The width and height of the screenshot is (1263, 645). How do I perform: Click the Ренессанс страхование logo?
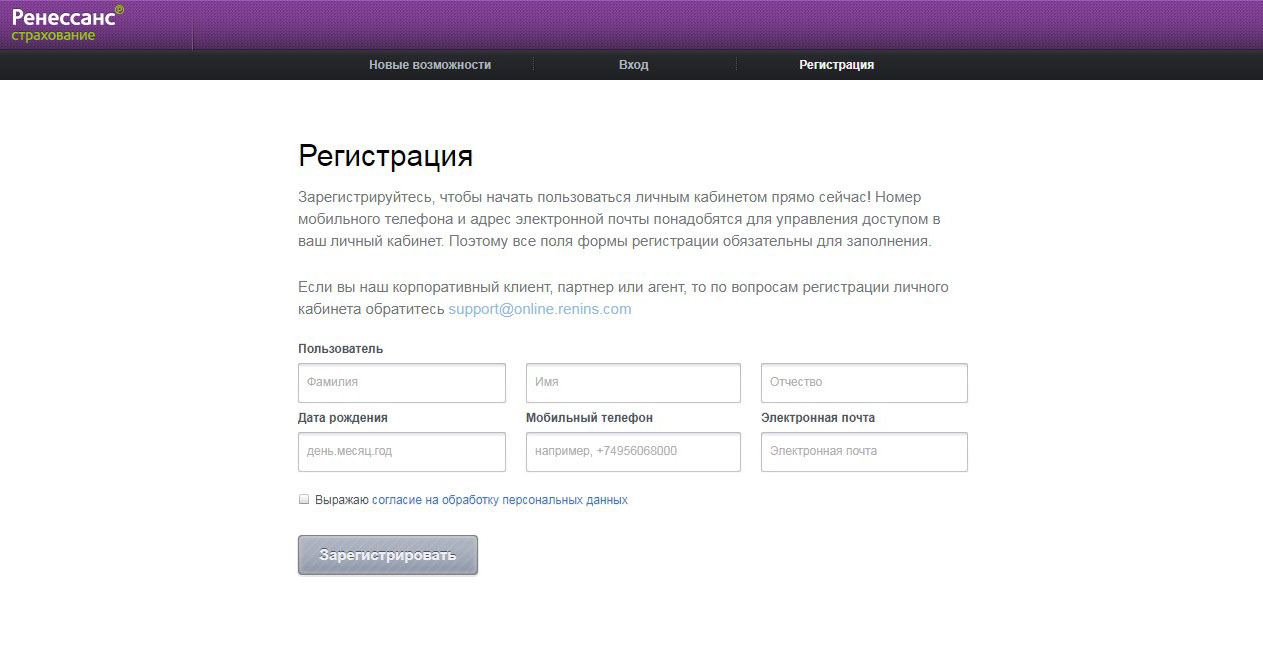point(67,24)
